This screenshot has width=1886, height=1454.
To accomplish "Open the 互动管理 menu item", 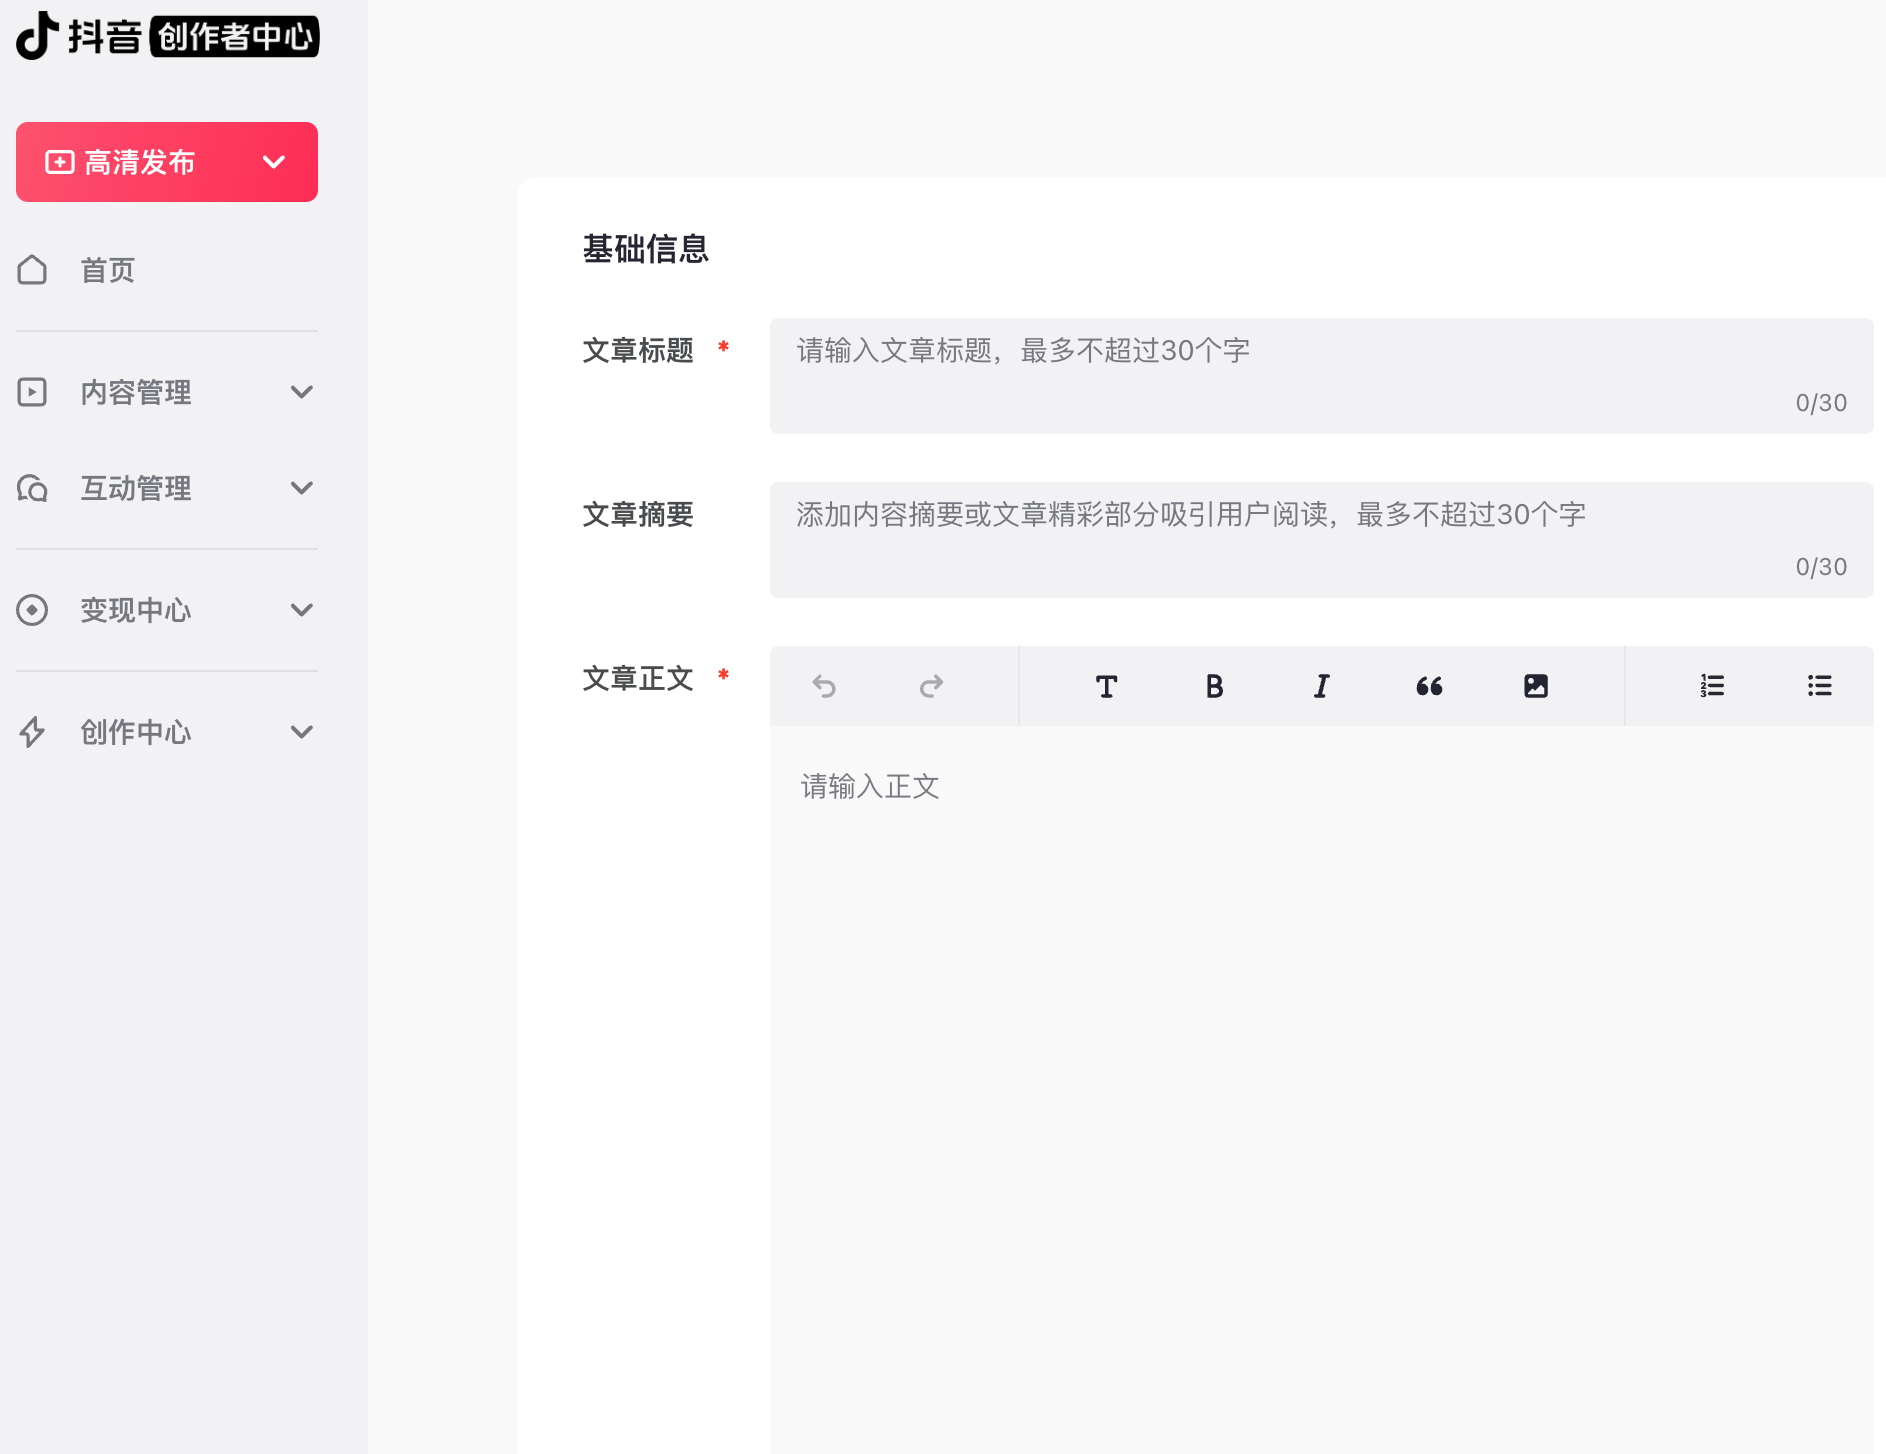I will coord(167,488).
